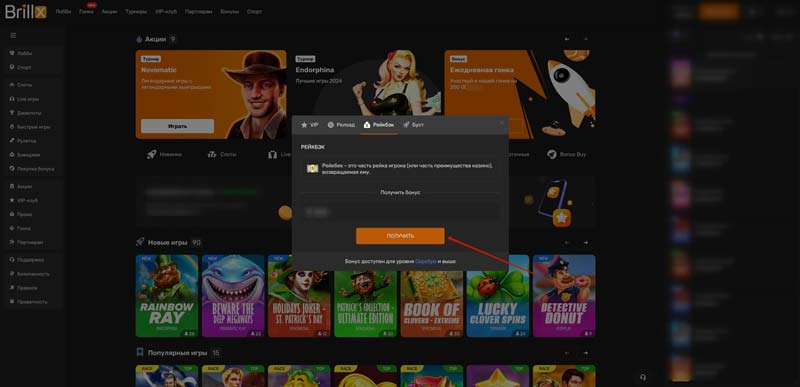The width and height of the screenshot is (800, 387).
Task: Show next Акции banners with right arrow
Action: click(586, 39)
